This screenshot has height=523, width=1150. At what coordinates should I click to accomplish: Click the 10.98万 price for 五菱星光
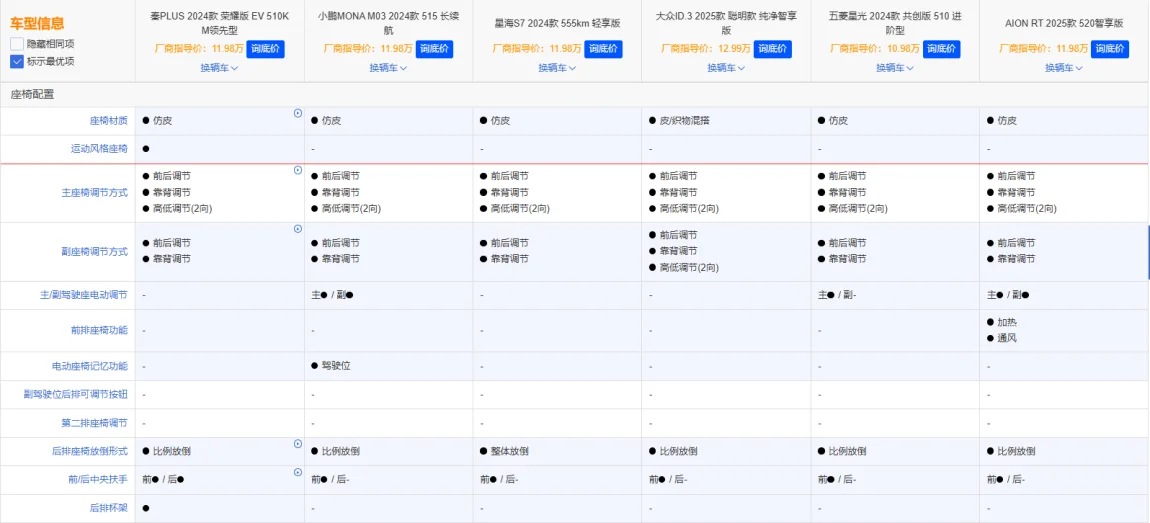coord(904,49)
